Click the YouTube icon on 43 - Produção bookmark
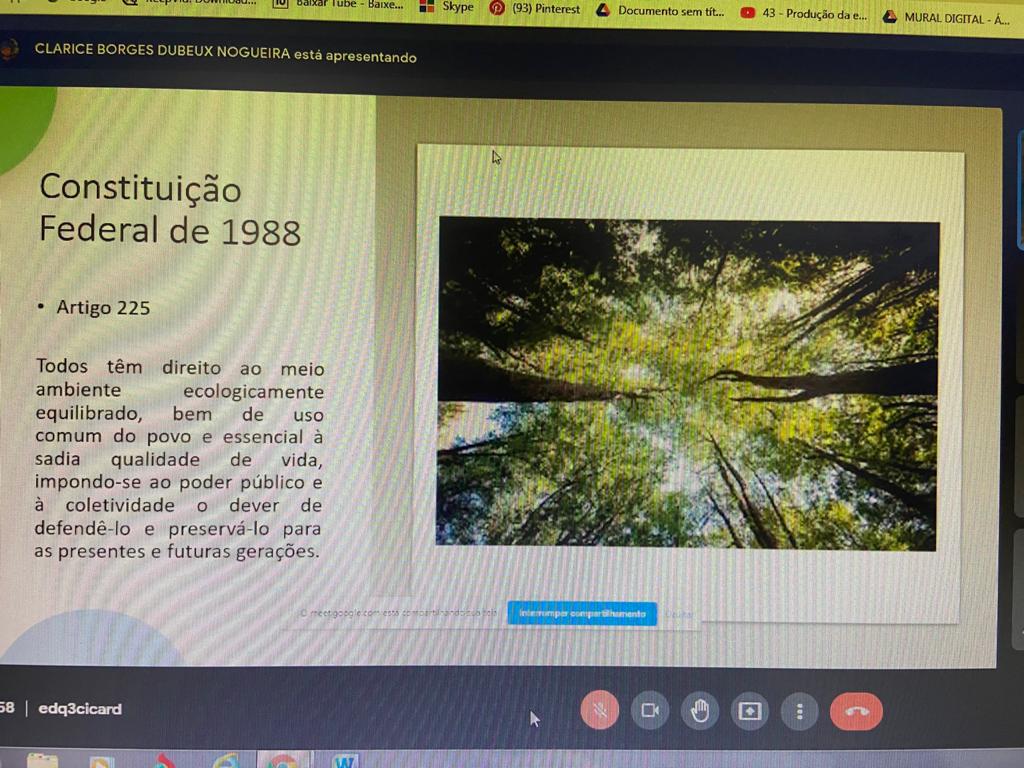 pos(748,12)
